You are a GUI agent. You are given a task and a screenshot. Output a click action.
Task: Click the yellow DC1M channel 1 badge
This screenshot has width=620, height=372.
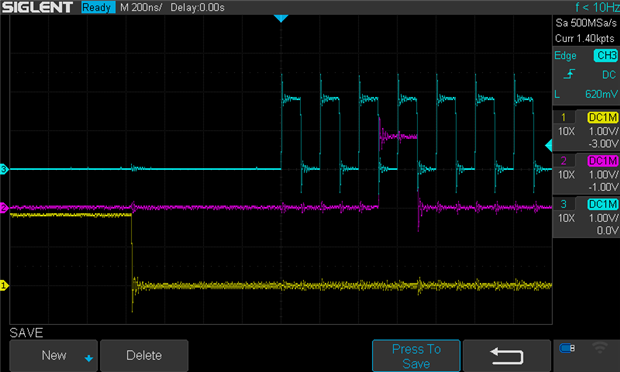(x=603, y=117)
